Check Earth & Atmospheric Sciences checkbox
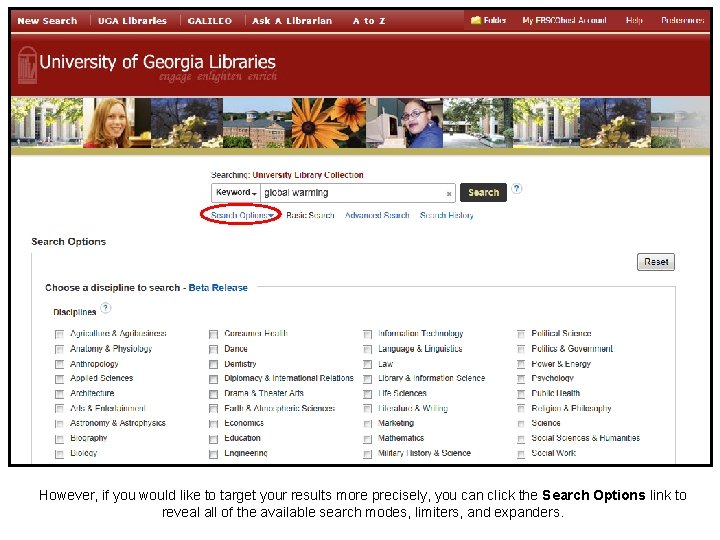The height and width of the screenshot is (540, 720). (213, 409)
